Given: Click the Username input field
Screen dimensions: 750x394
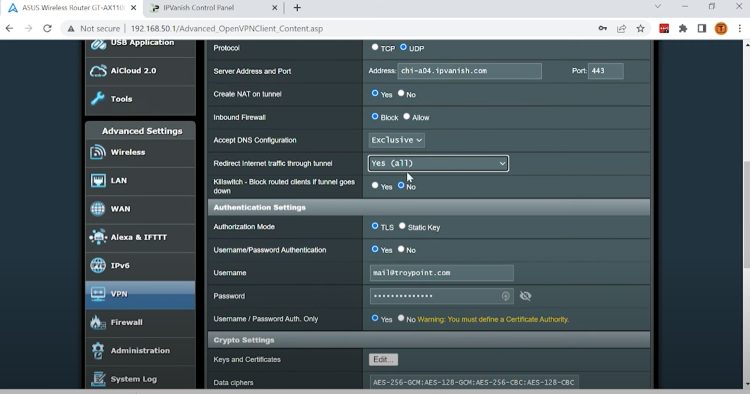Looking at the screenshot, I should click(441, 273).
